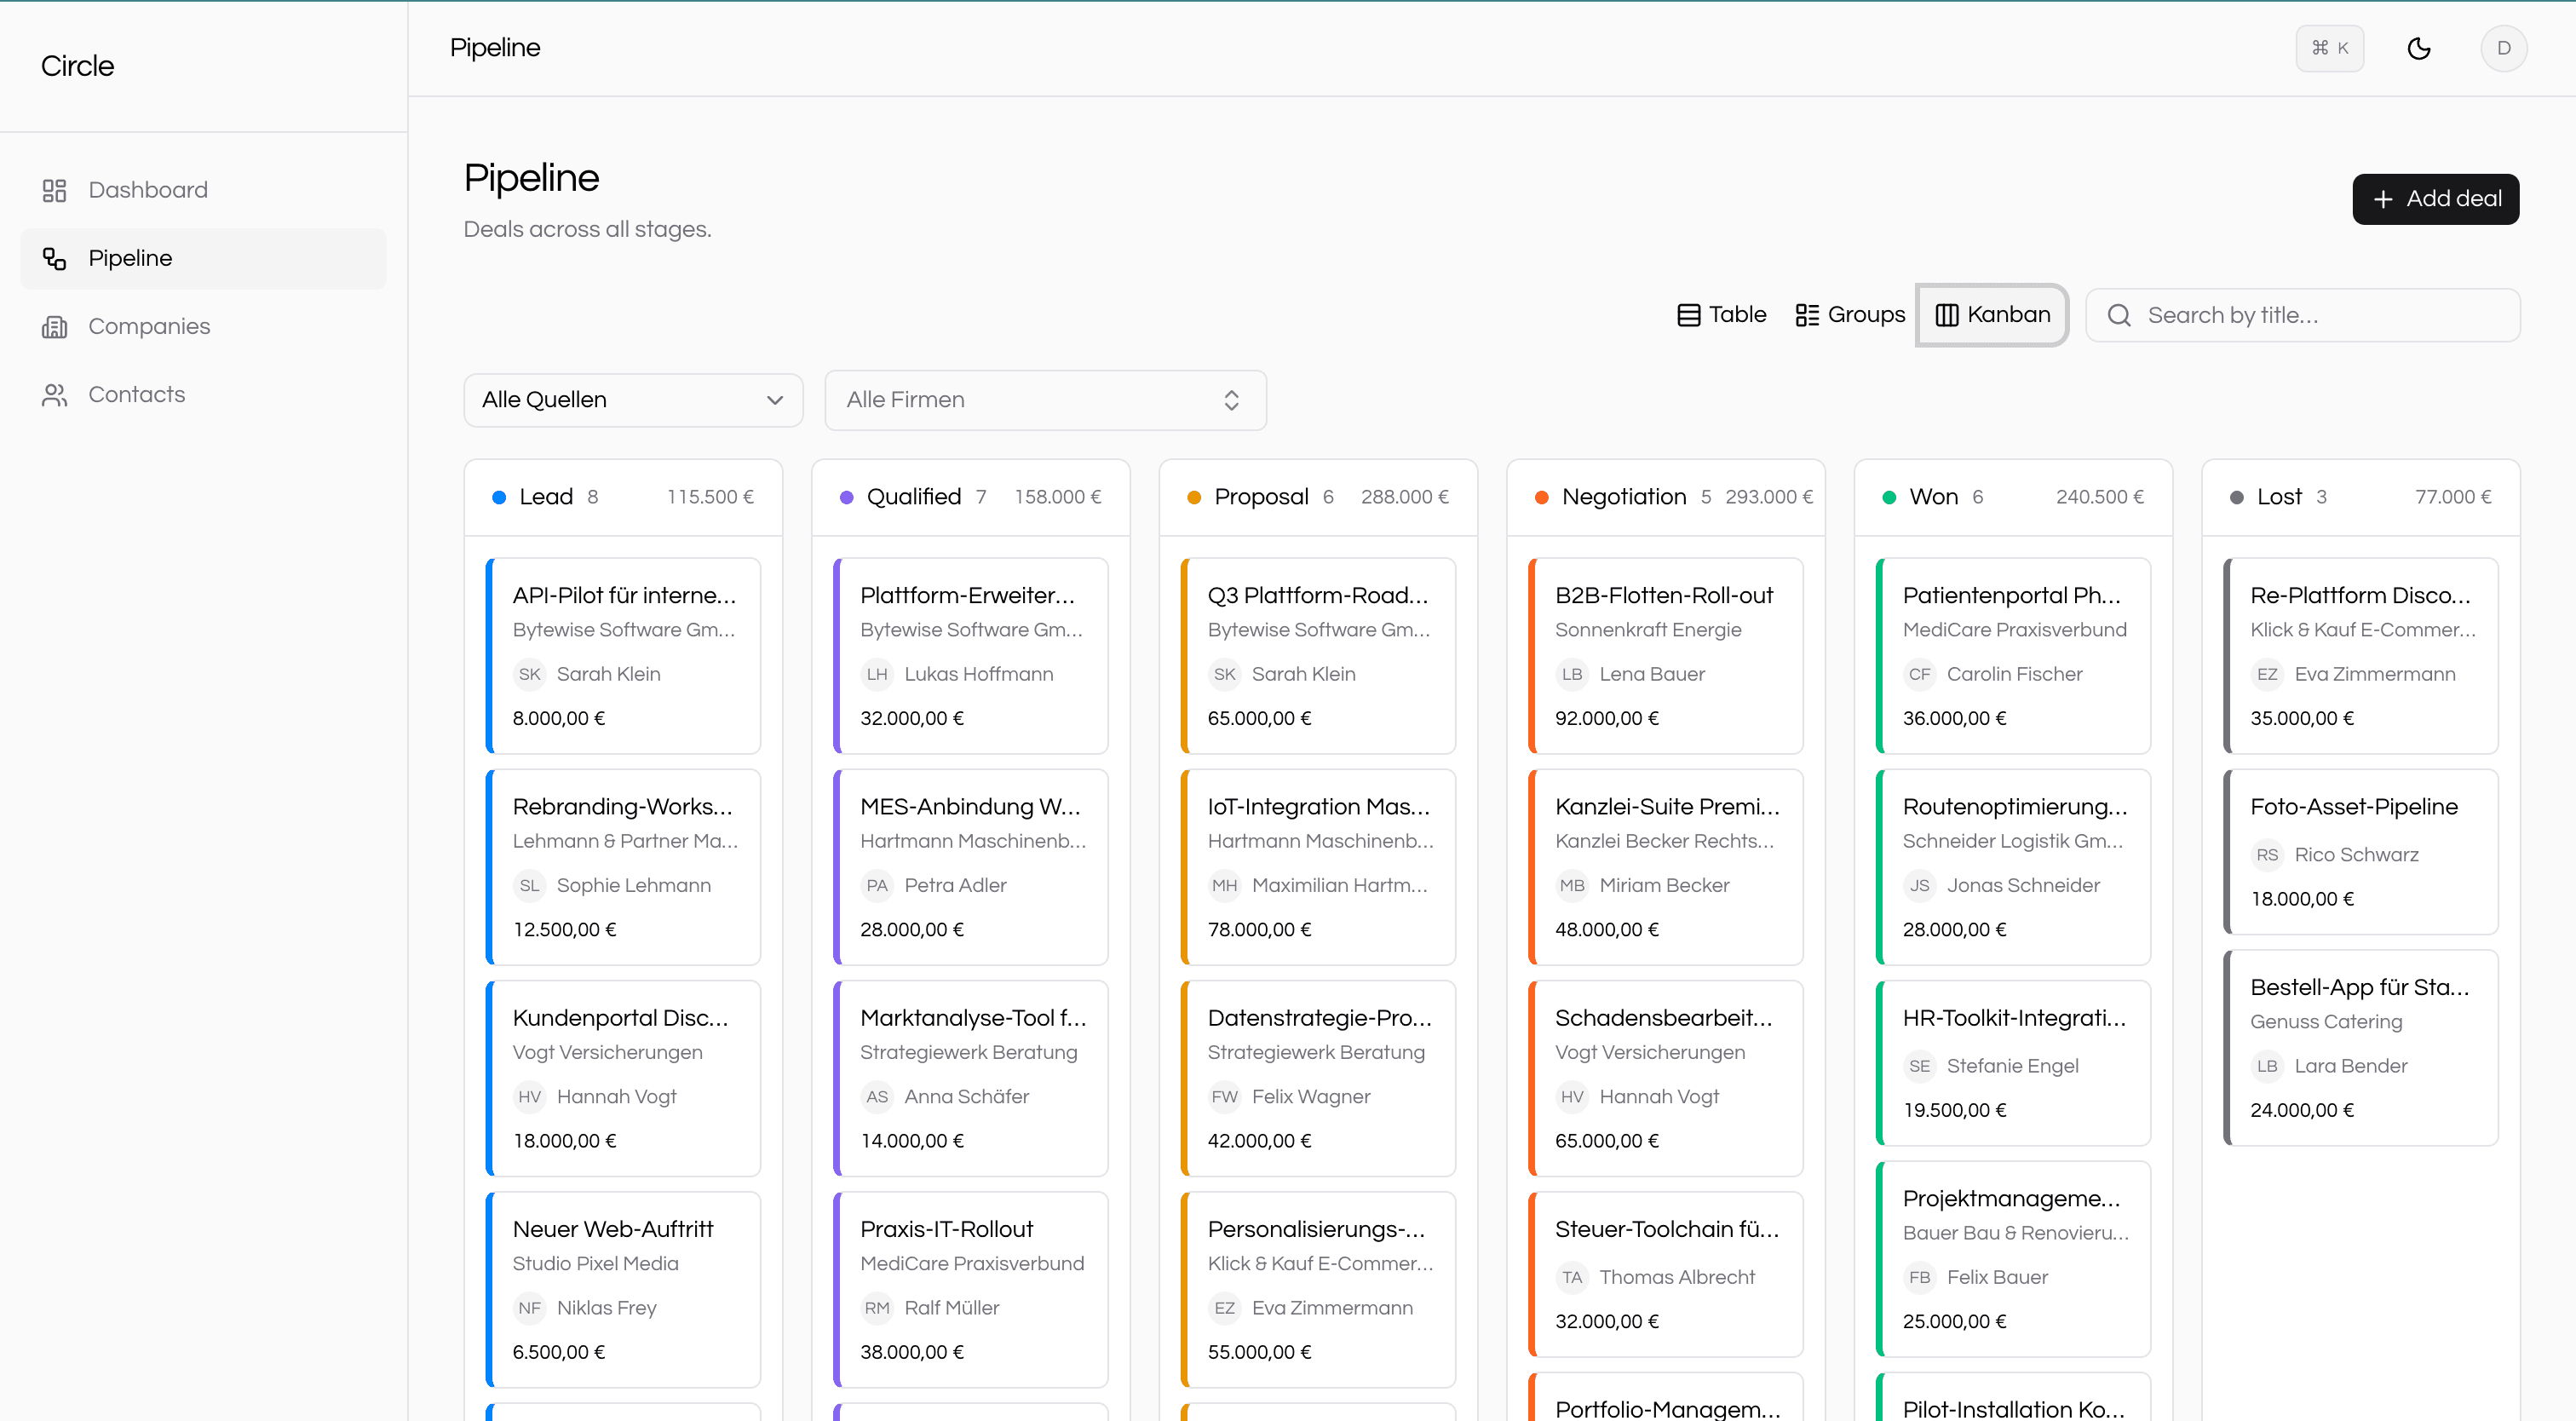
Task: Open the MES-Anbindung deal card
Action: [970, 866]
